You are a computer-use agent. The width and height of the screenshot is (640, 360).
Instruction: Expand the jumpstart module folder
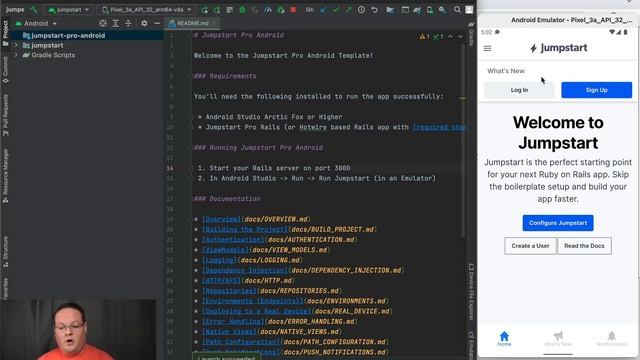[16, 45]
